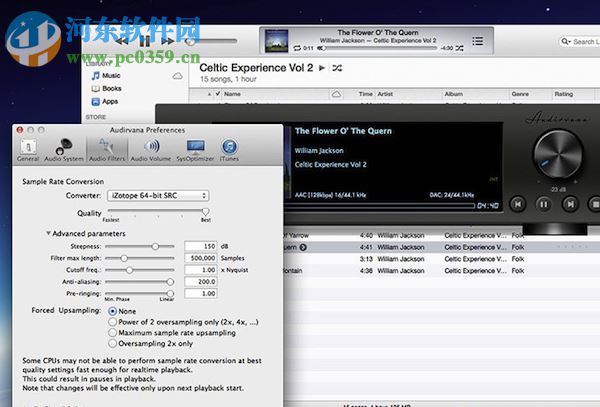
Task: Open the Converter dropdown iZotope 64-bit SRC
Action: coord(158,195)
